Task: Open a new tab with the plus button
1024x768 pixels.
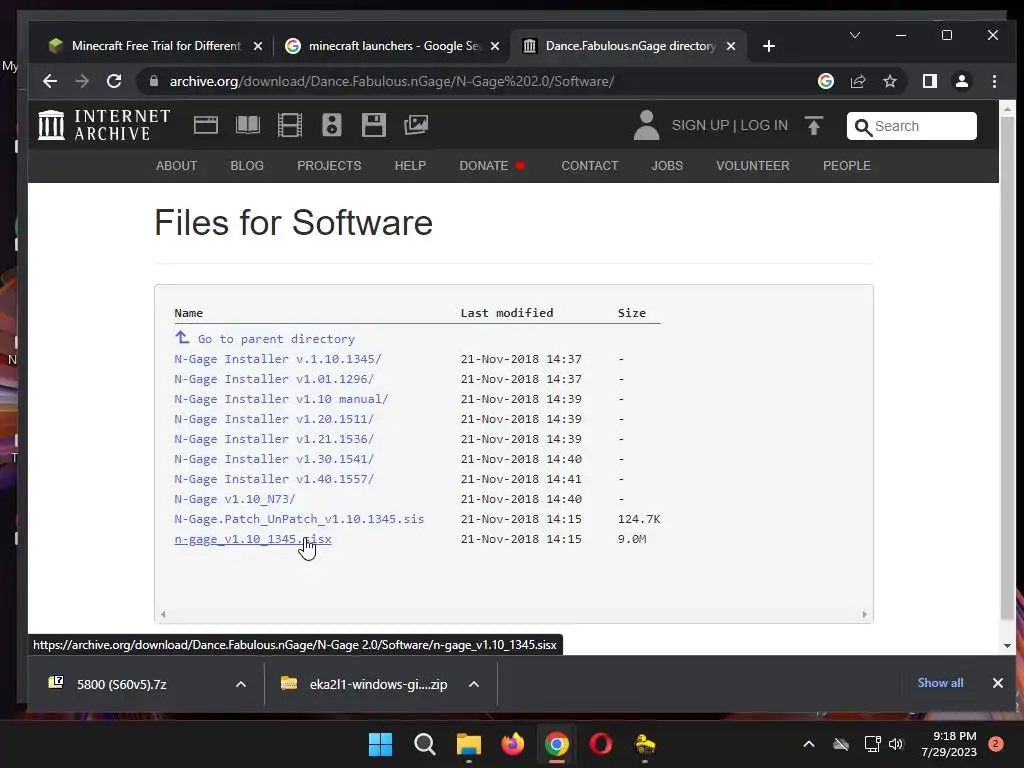Action: tap(769, 46)
